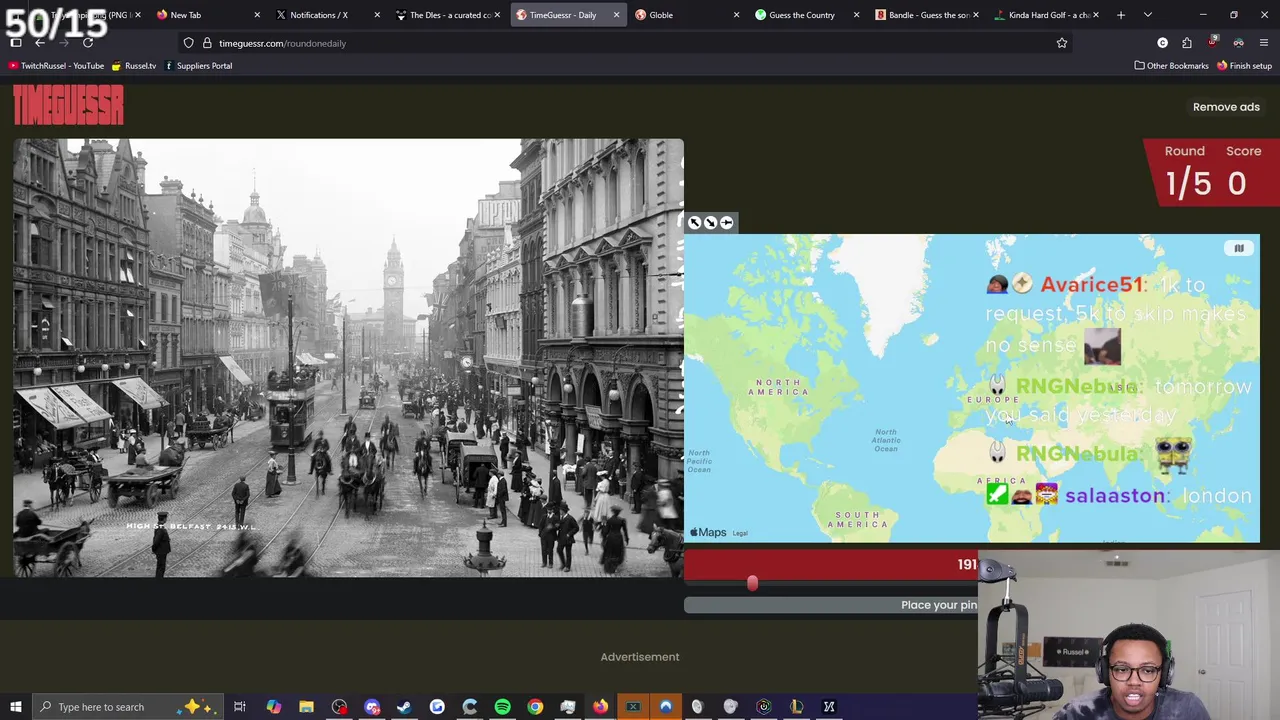The height and width of the screenshot is (720, 1280).
Task: Close the TimeGuessr - Daily tab
Action: tap(616, 15)
